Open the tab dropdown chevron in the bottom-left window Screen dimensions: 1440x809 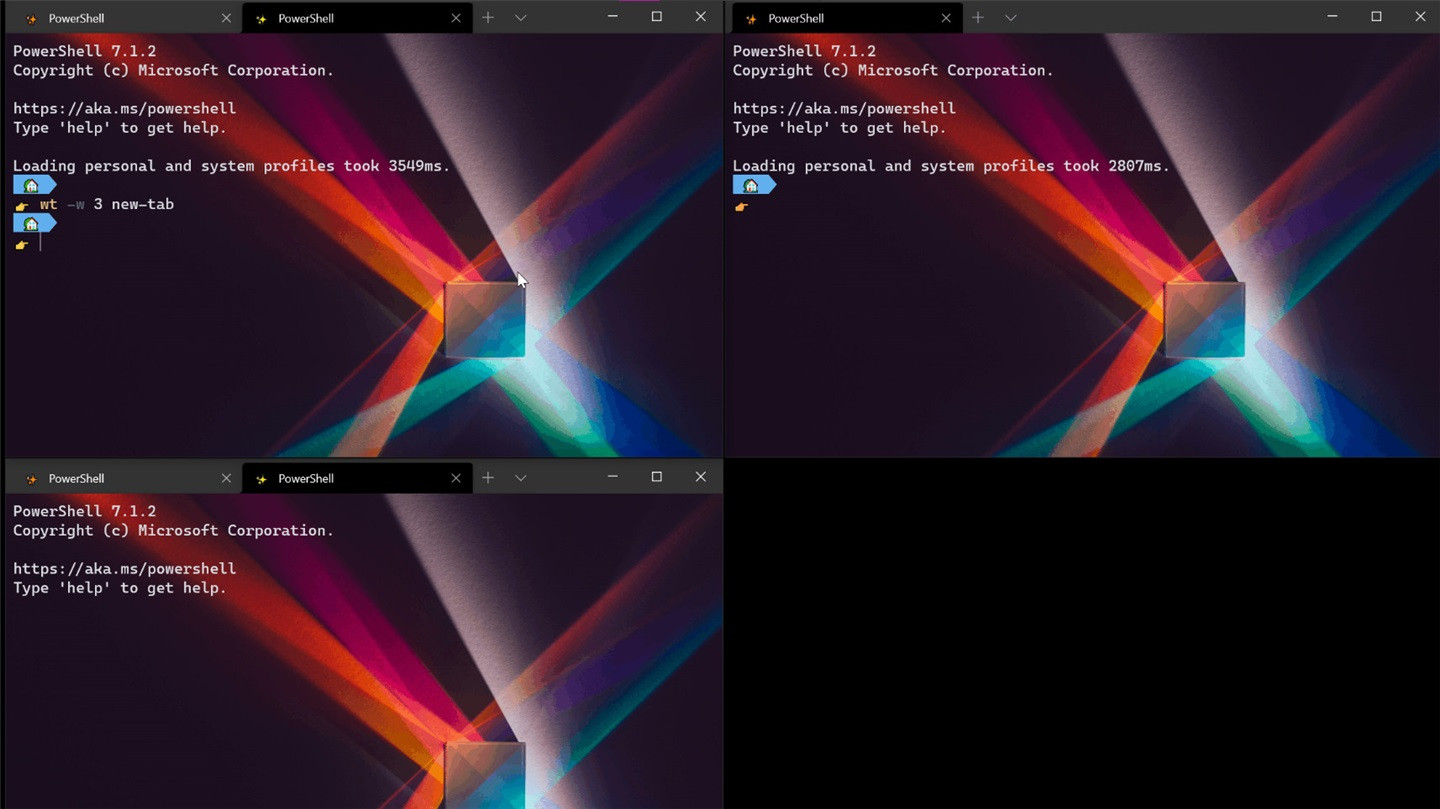520,477
